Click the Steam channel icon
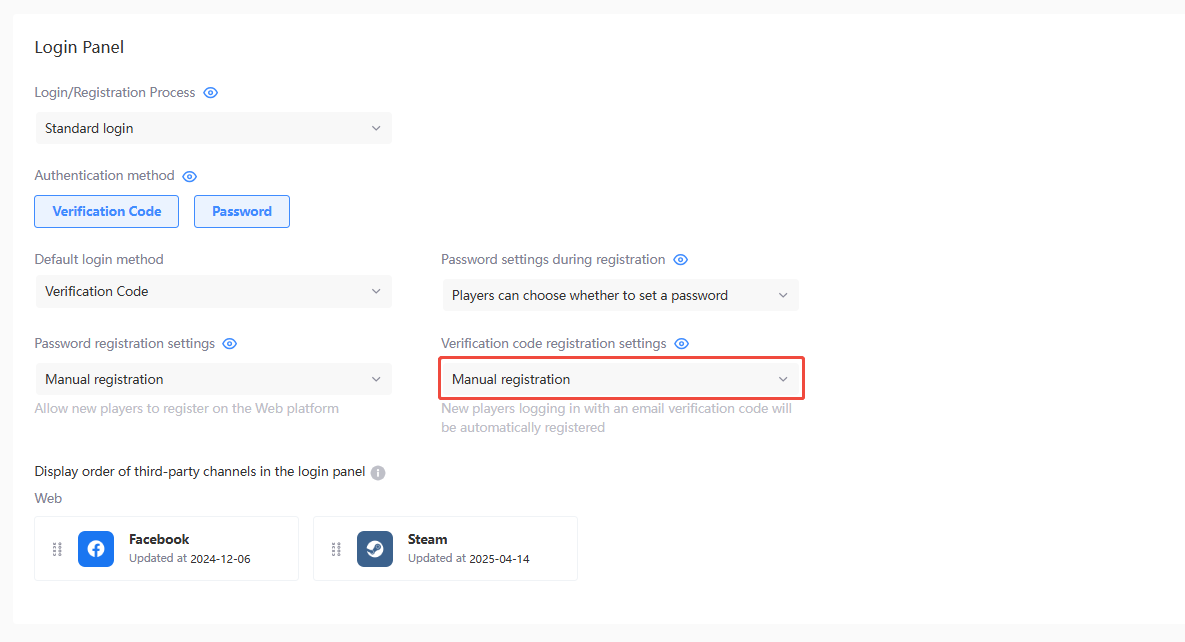 pos(374,548)
